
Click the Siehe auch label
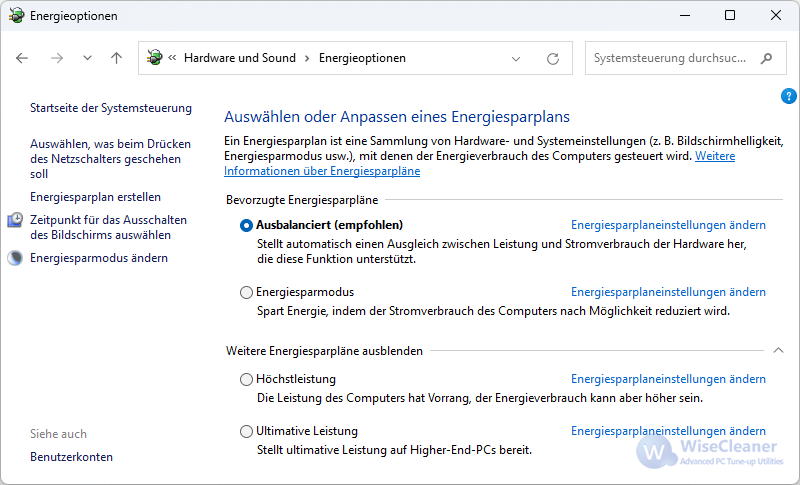(58, 434)
